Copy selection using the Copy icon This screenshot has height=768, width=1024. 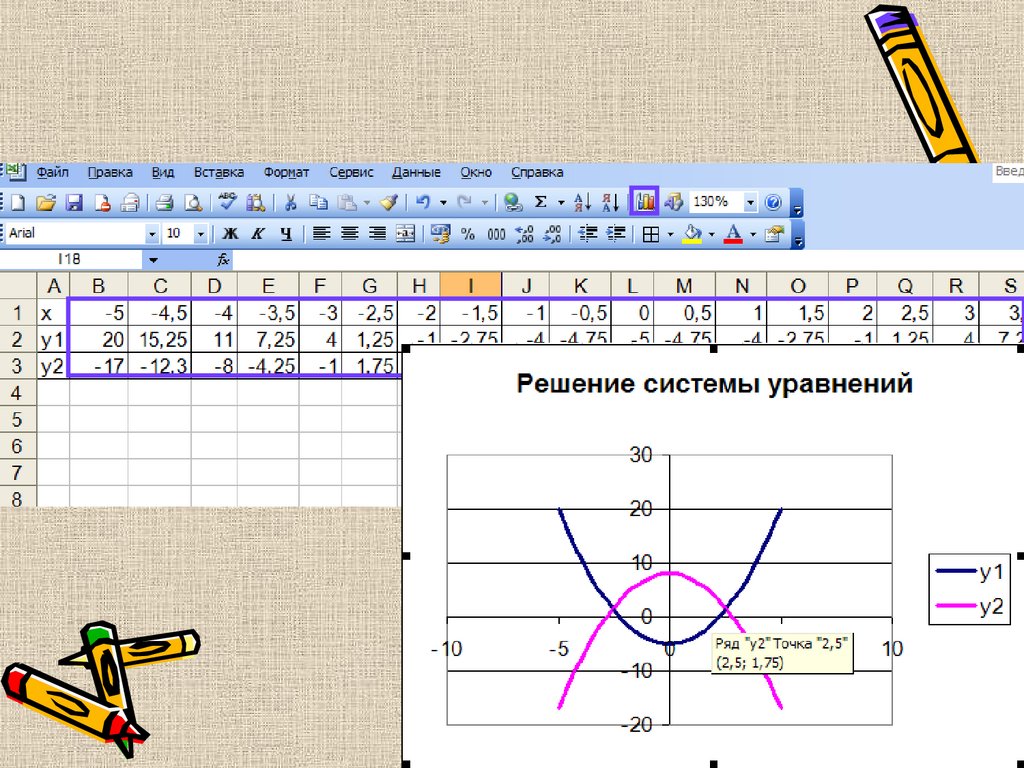[x=318, y=203]
